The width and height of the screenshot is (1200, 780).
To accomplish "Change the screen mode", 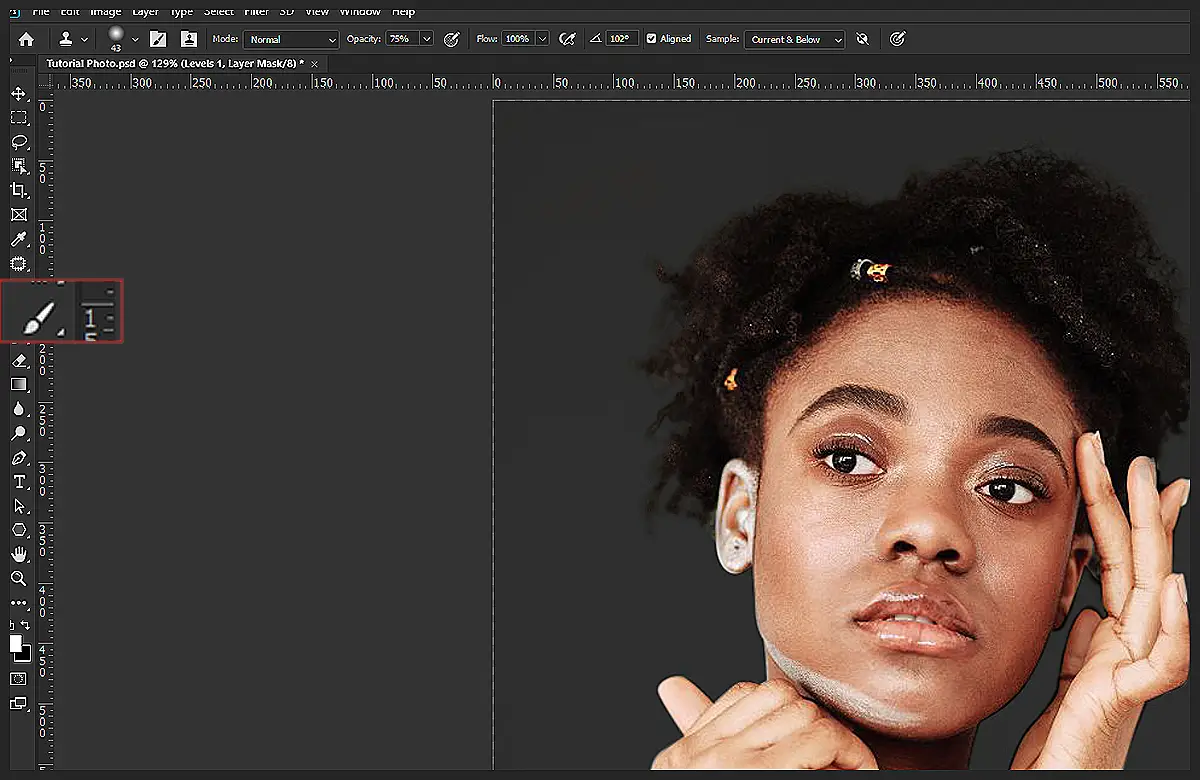I will point(18,703).
